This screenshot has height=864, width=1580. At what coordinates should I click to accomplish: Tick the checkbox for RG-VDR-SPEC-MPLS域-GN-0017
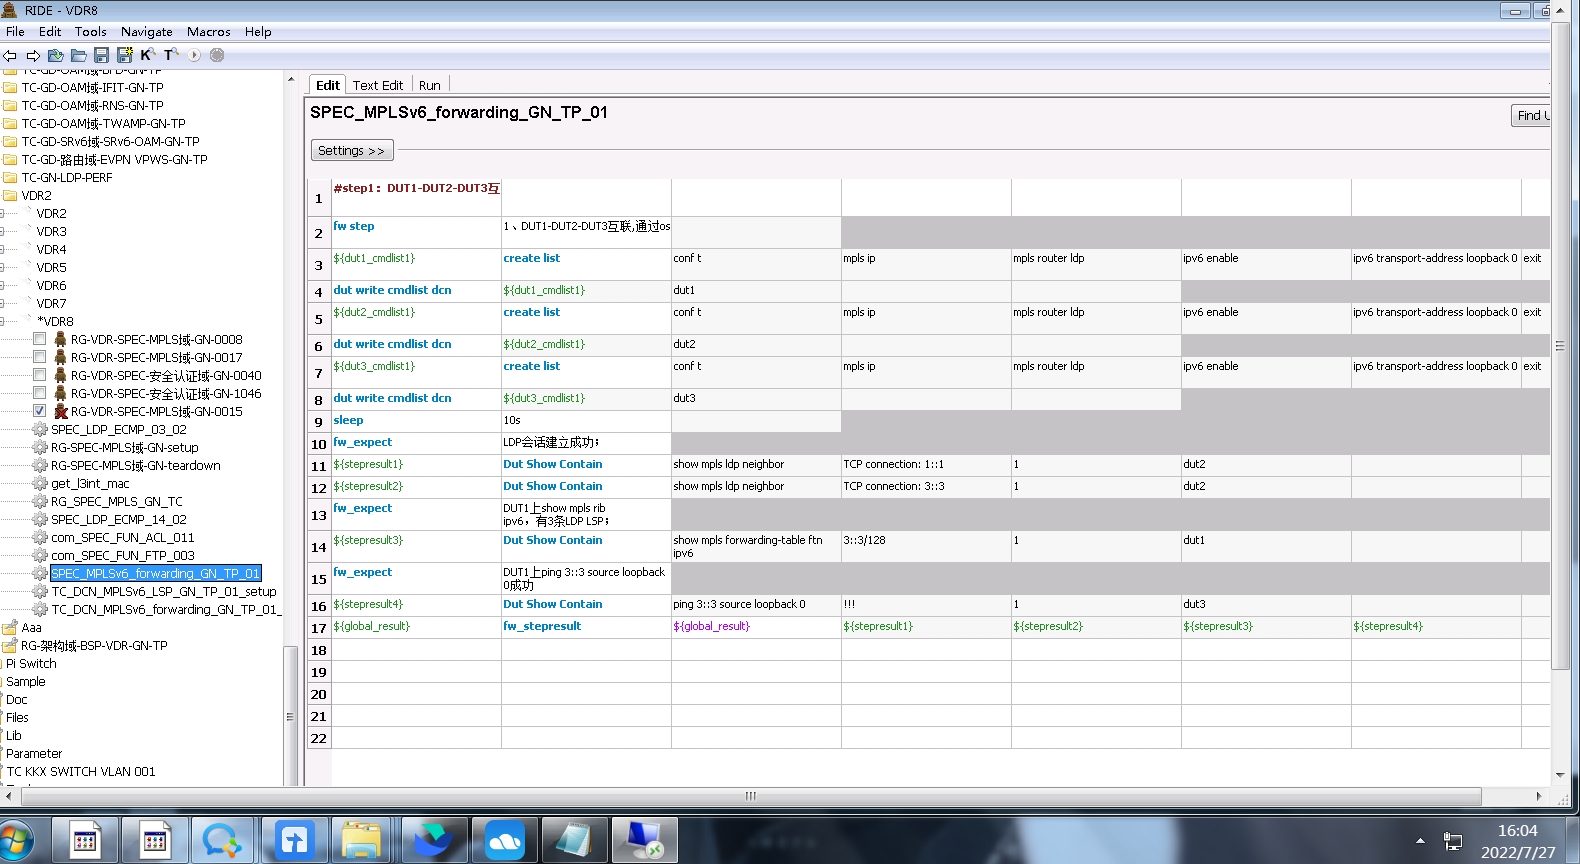(x=39, y=357)
